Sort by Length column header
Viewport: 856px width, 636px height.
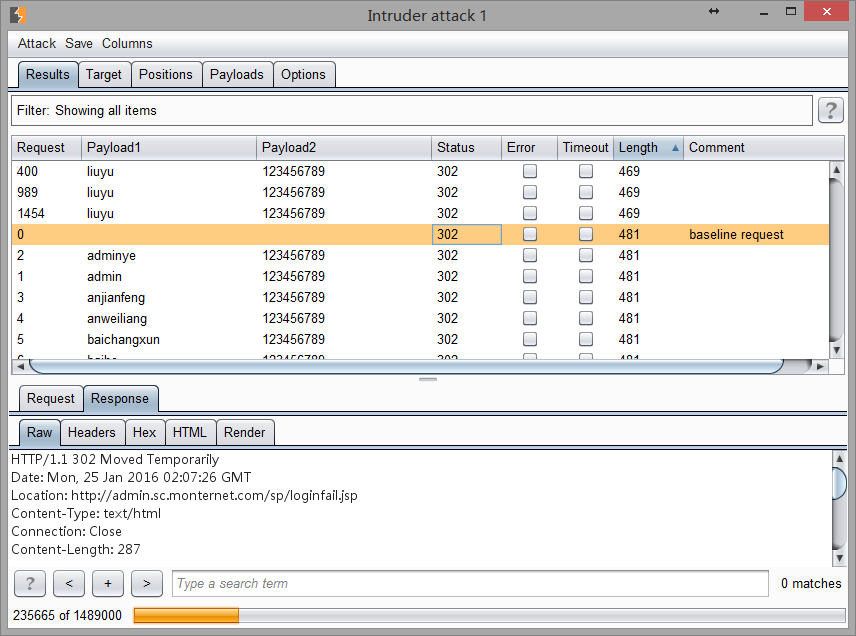[x=647, y=148]
